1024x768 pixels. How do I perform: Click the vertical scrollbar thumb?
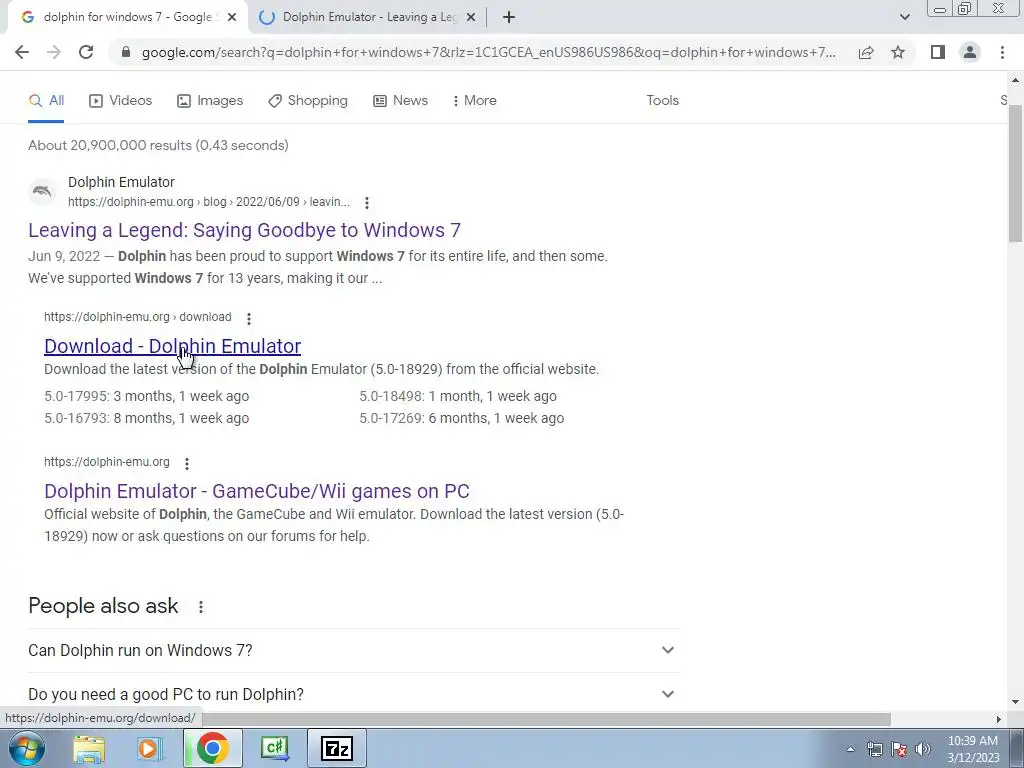[1015, 173]
